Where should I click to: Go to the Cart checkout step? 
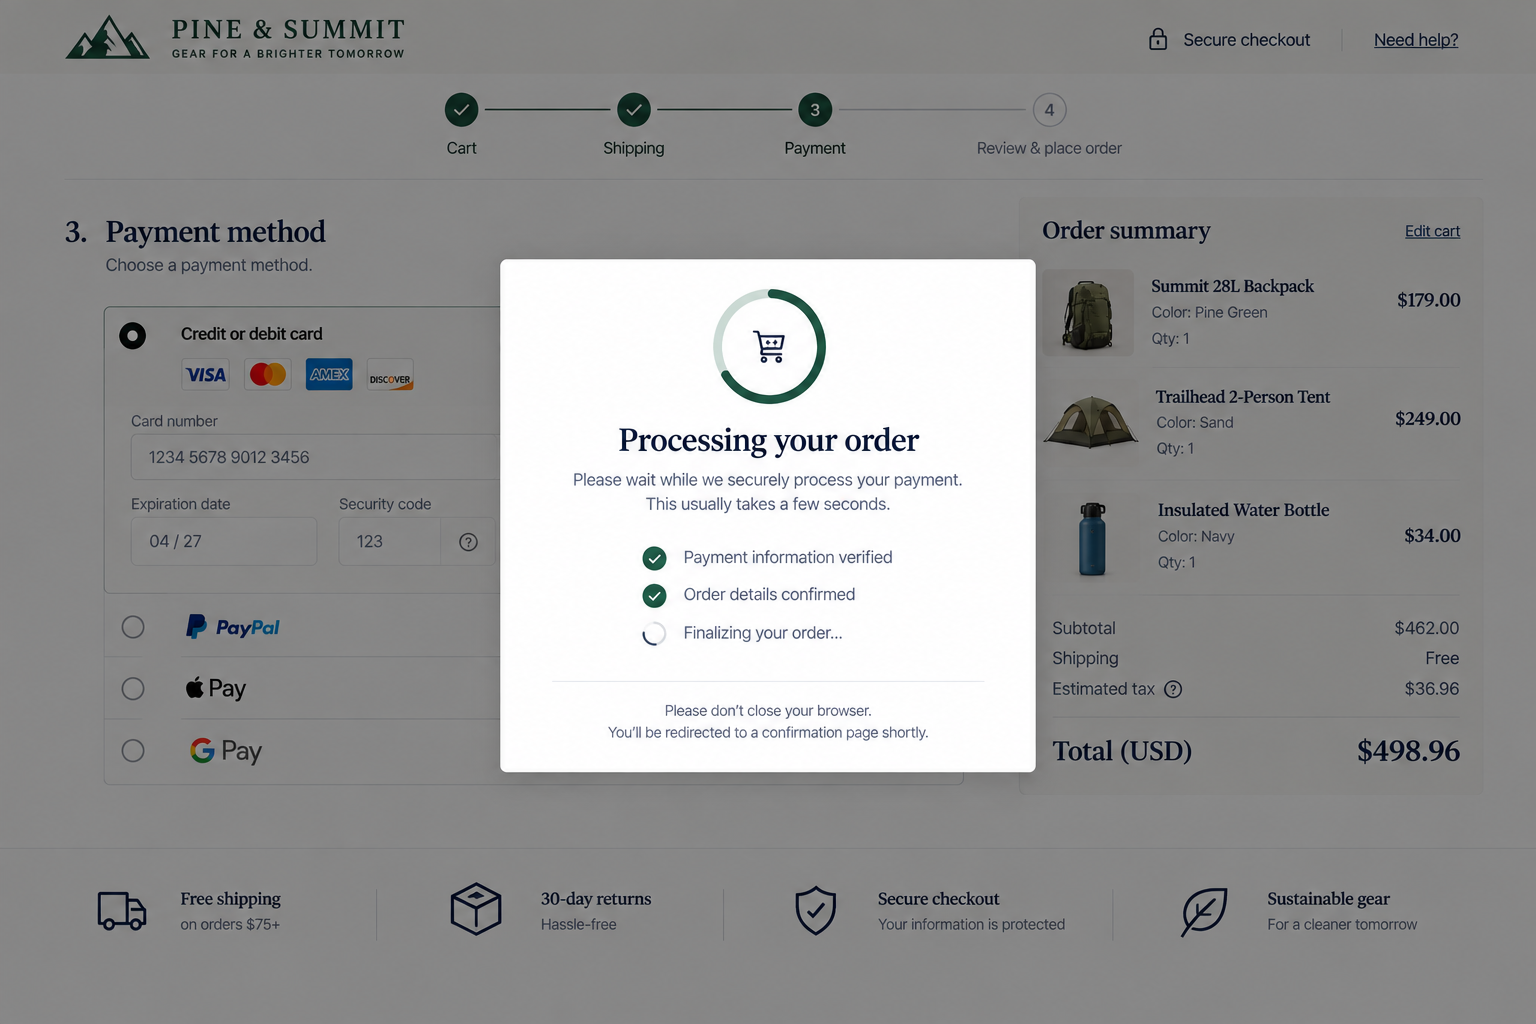(461, 110)
